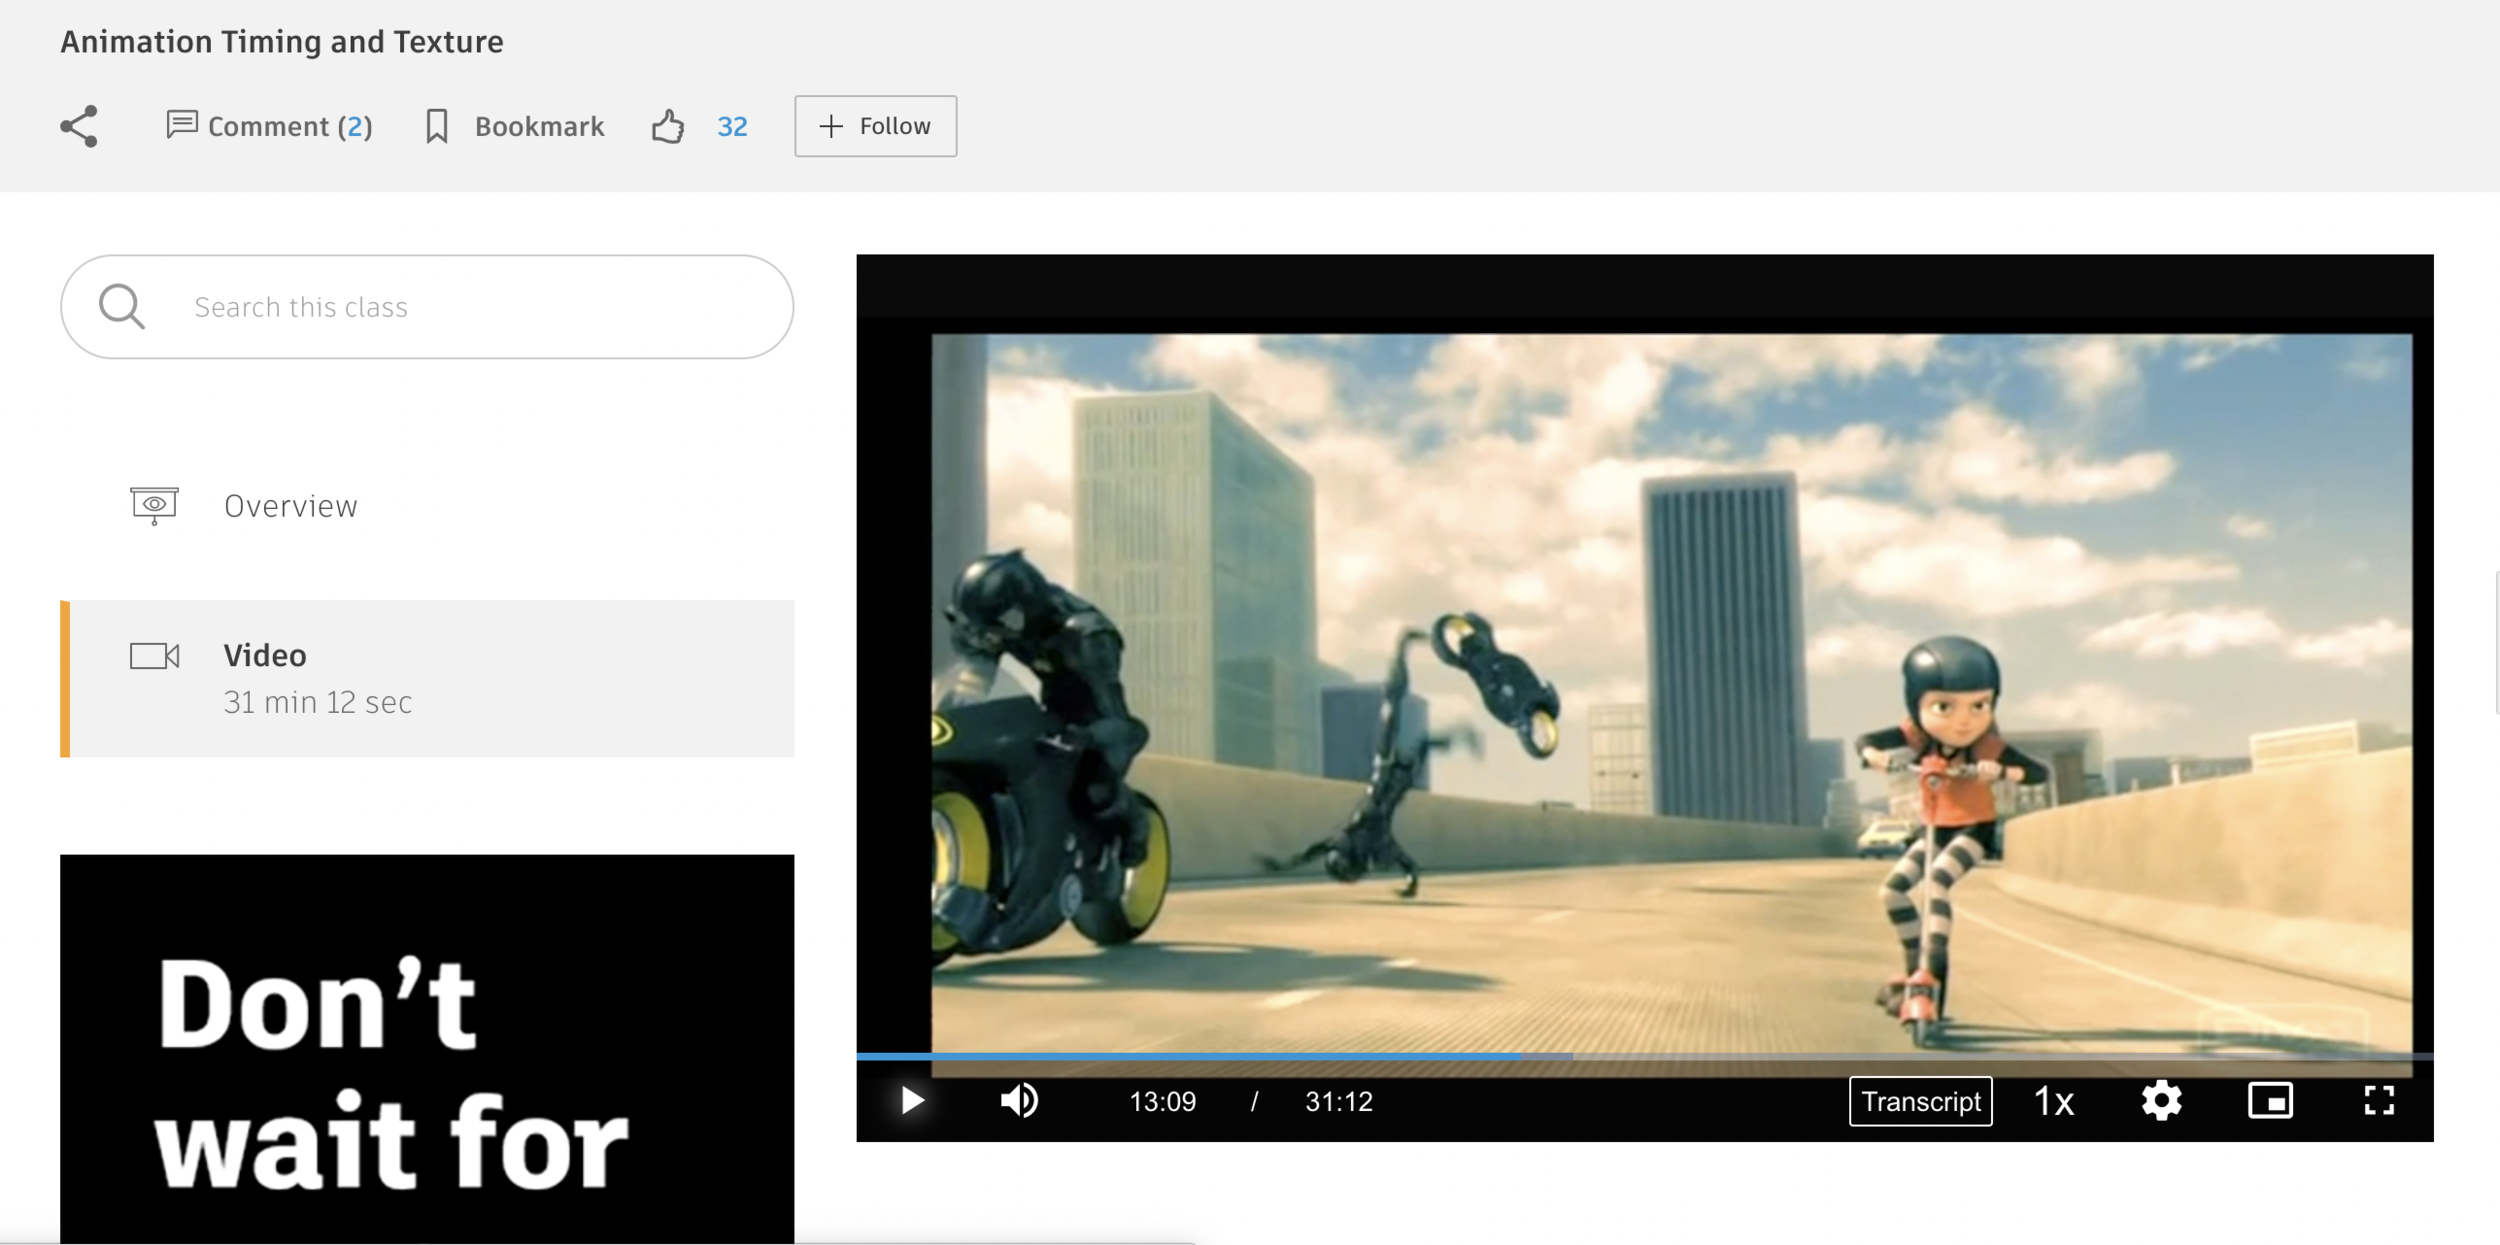Open video settings gear
The width and height of the screenshot is (2500, 1245).
[x=2160, y=1101]
